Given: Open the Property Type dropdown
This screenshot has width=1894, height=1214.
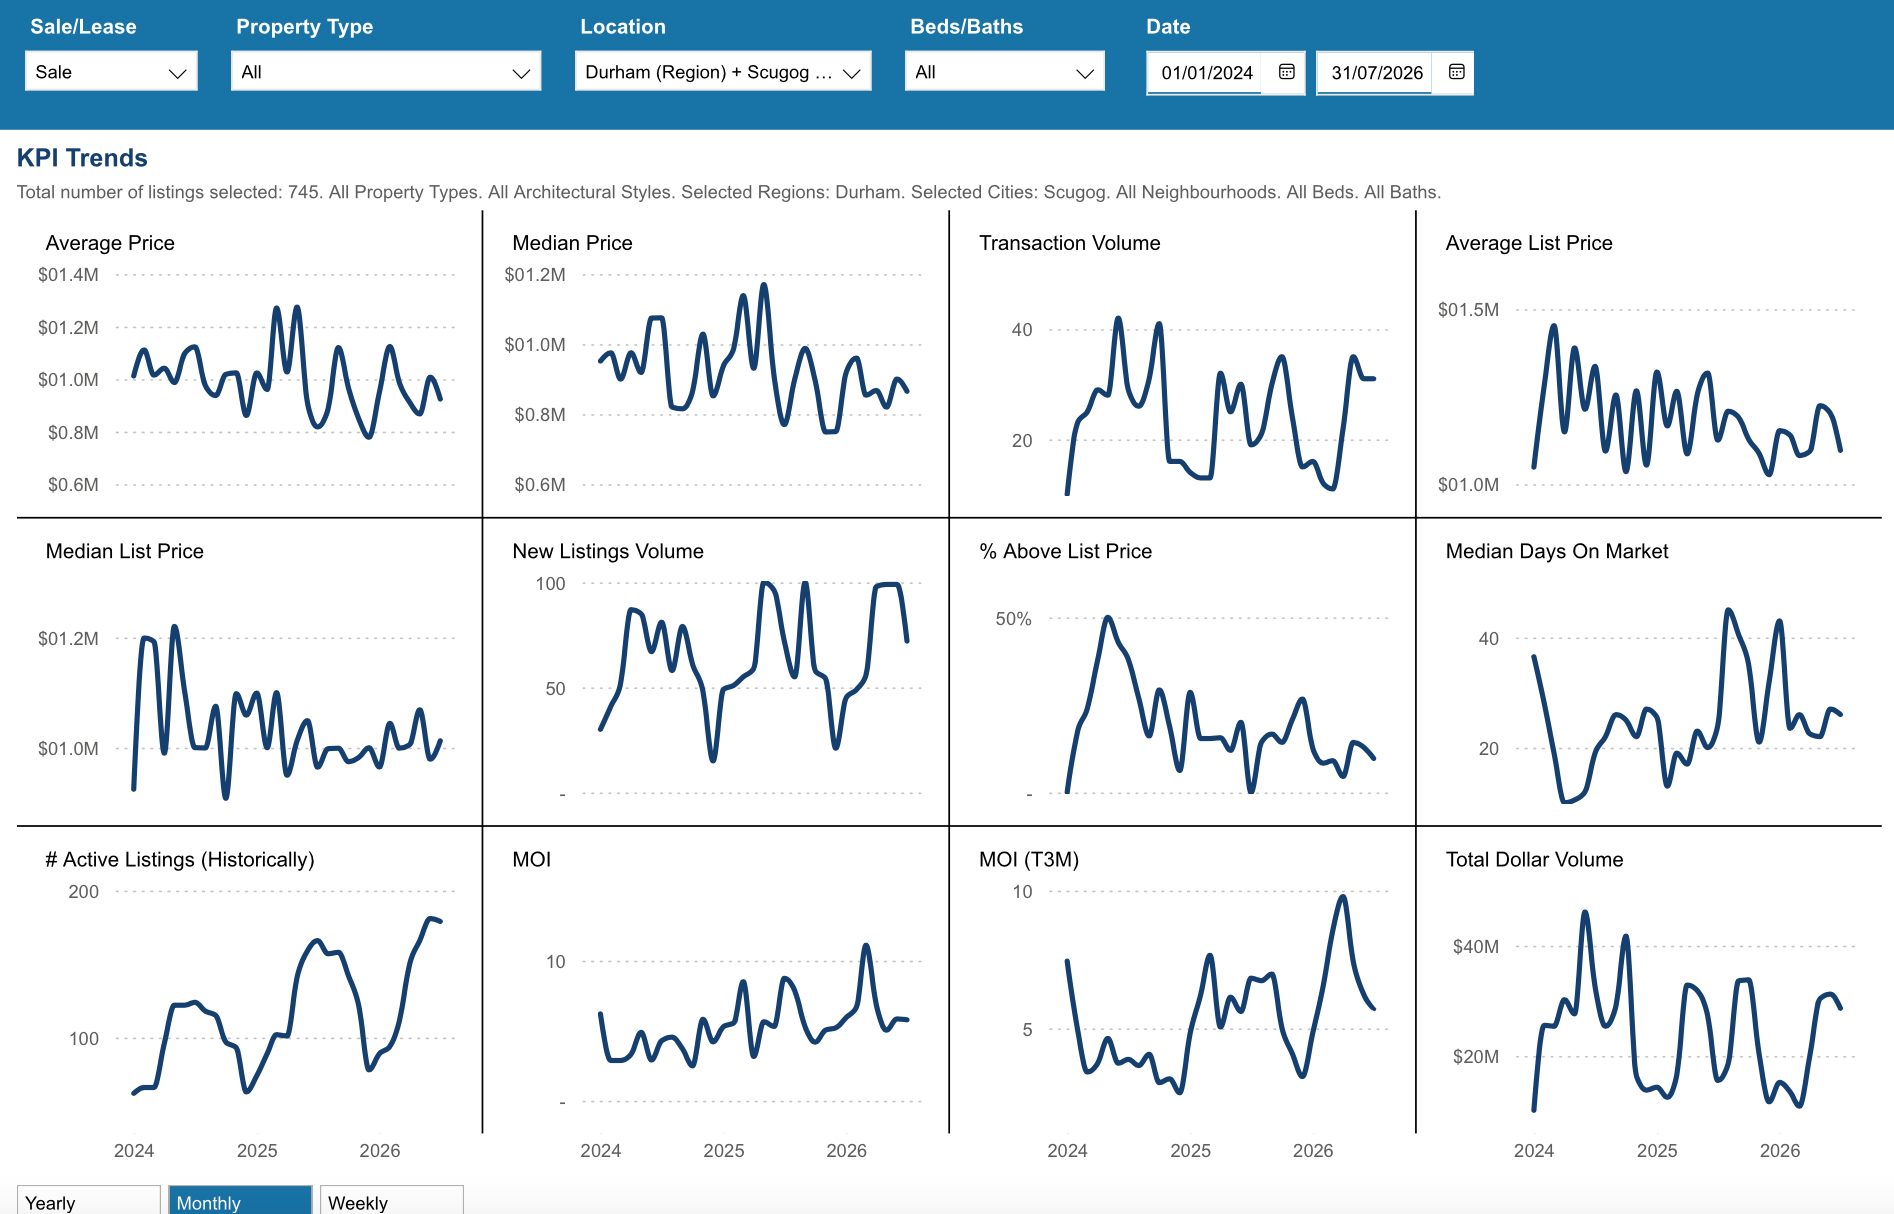Looking at the screenshot, I should coord(386,72).
